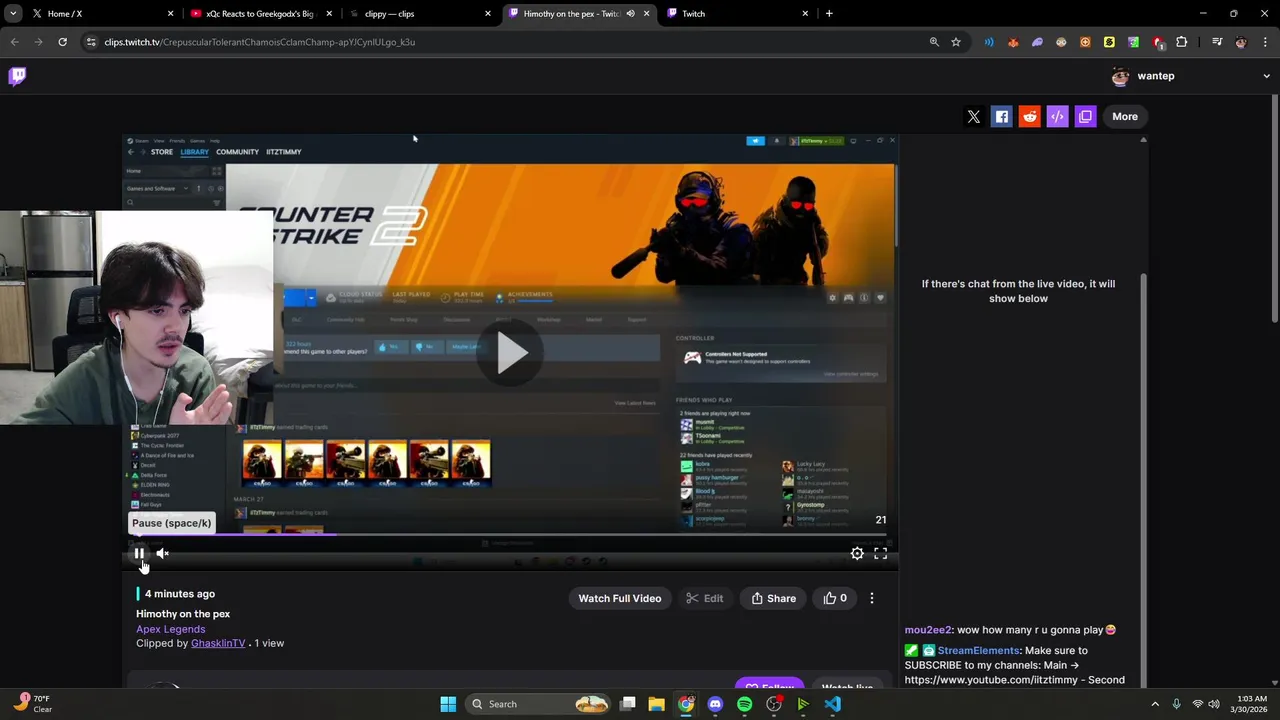This screenshot has width=1280, height=720.
Task: Enter fullscreen on the video player
Action: tap(881, 553)
